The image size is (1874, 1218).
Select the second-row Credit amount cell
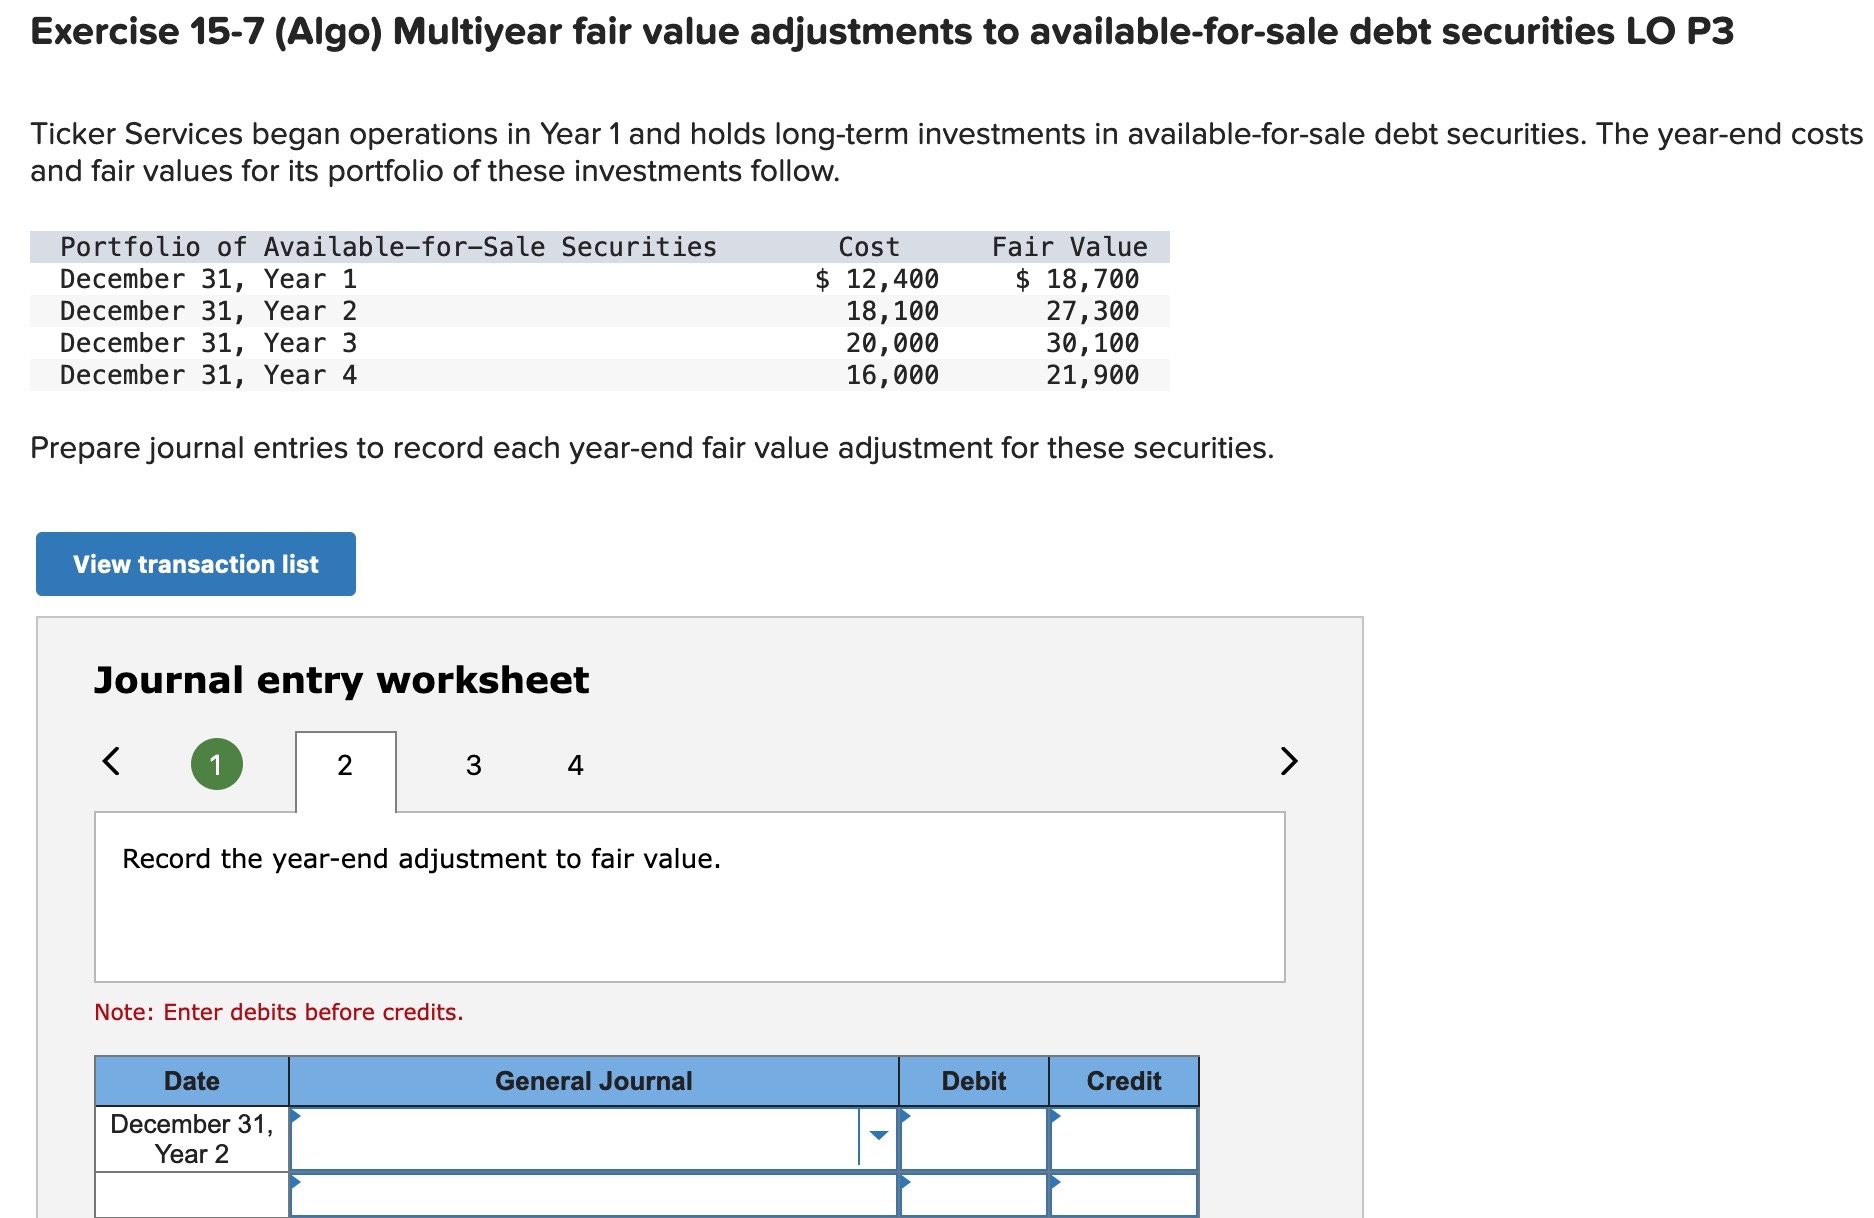tap(1124, 1195)
